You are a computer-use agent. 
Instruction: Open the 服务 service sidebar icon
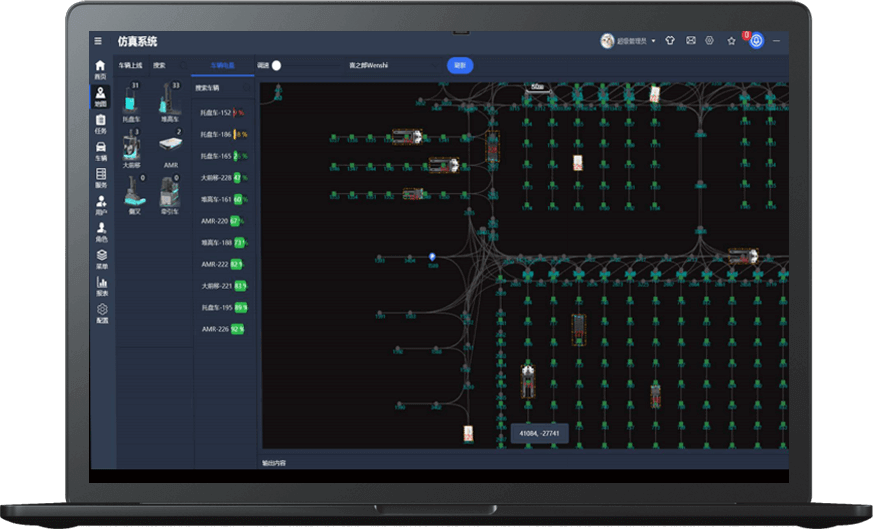click(x=101, y=178)
